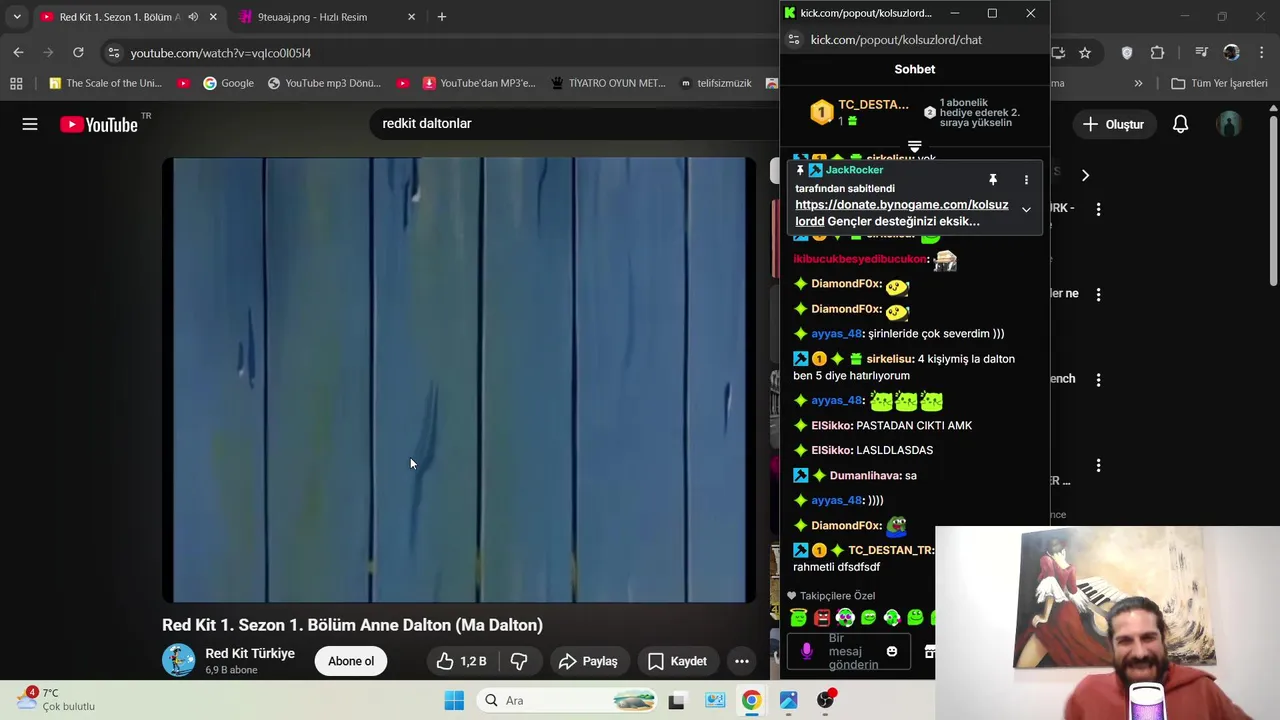Open Tüm Yer İşaretleri bookmarks folder
The image size is (1280, 720).
click(1219, 83)
